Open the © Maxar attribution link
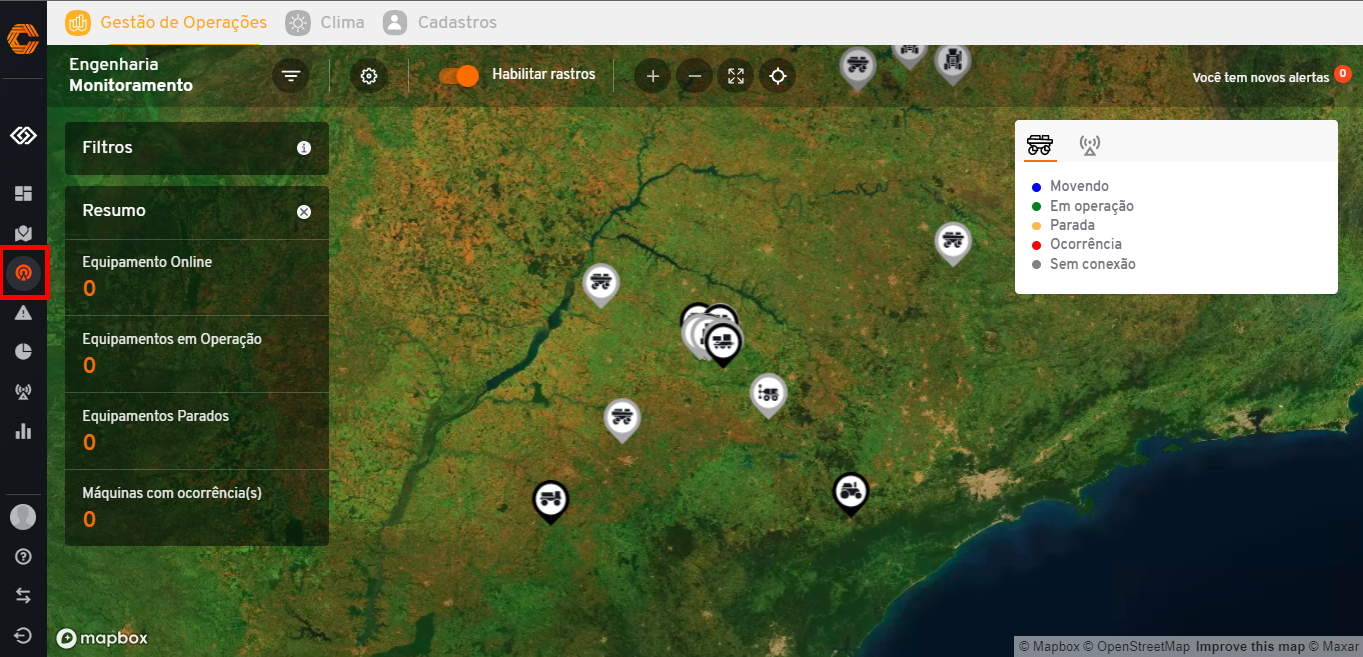This screenshot has height=657, width=1363. [x=1334, y=647]
